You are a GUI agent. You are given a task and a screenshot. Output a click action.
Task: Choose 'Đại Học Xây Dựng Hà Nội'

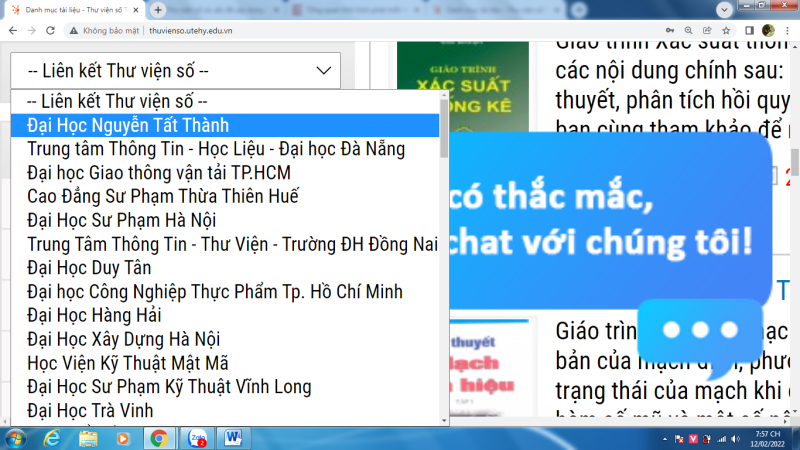[x=225, y=339]
